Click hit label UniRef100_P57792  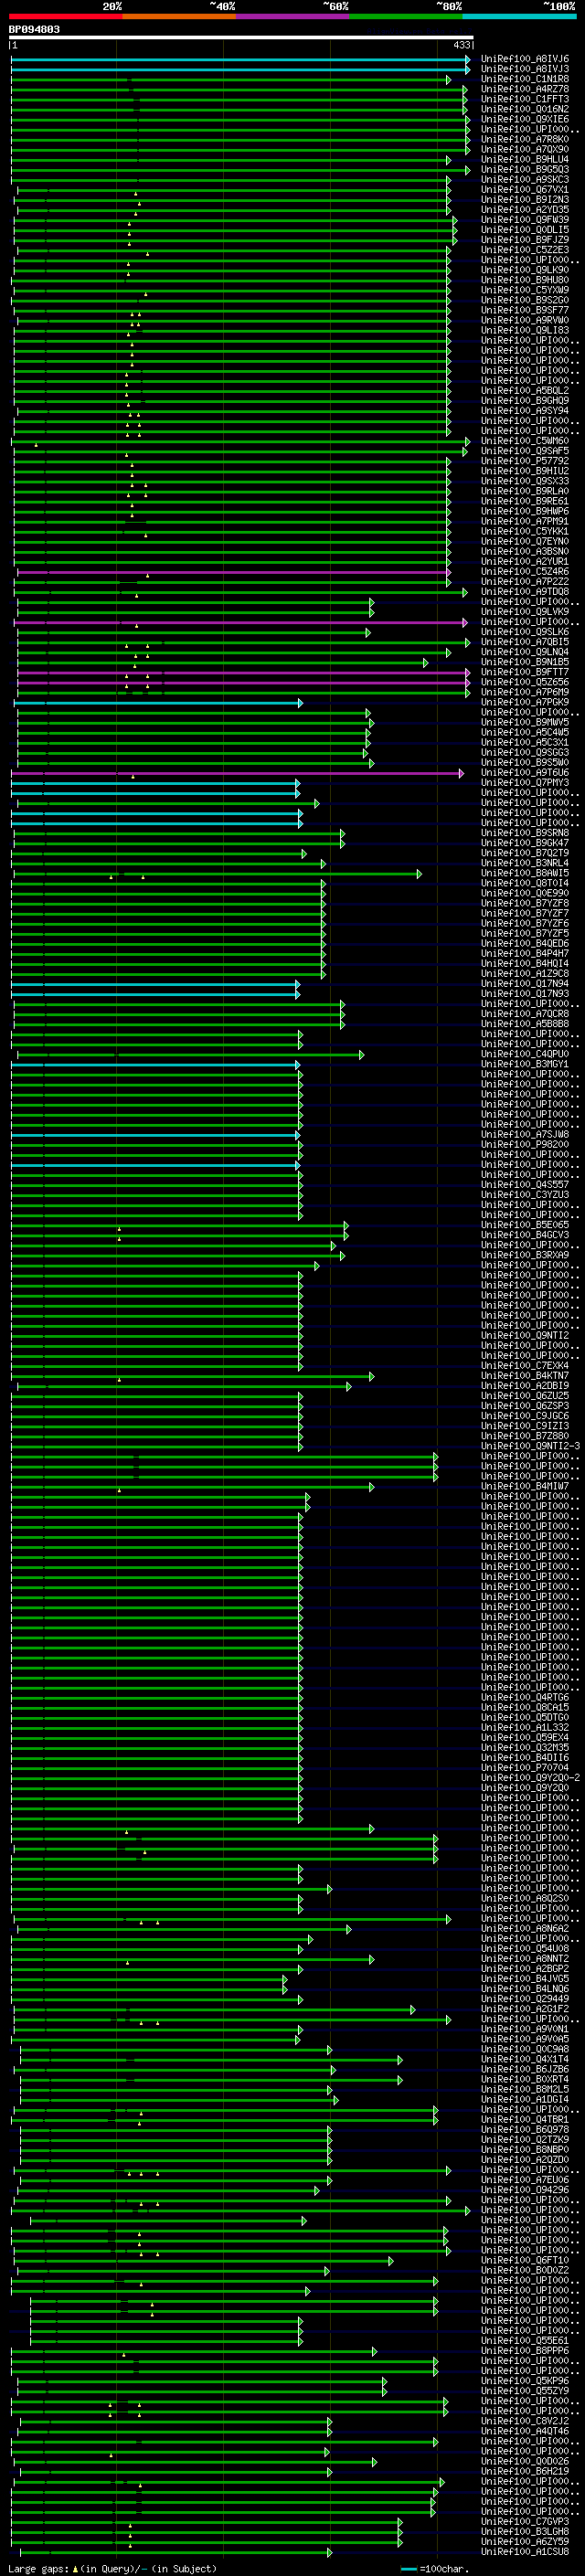click(525, 461)
